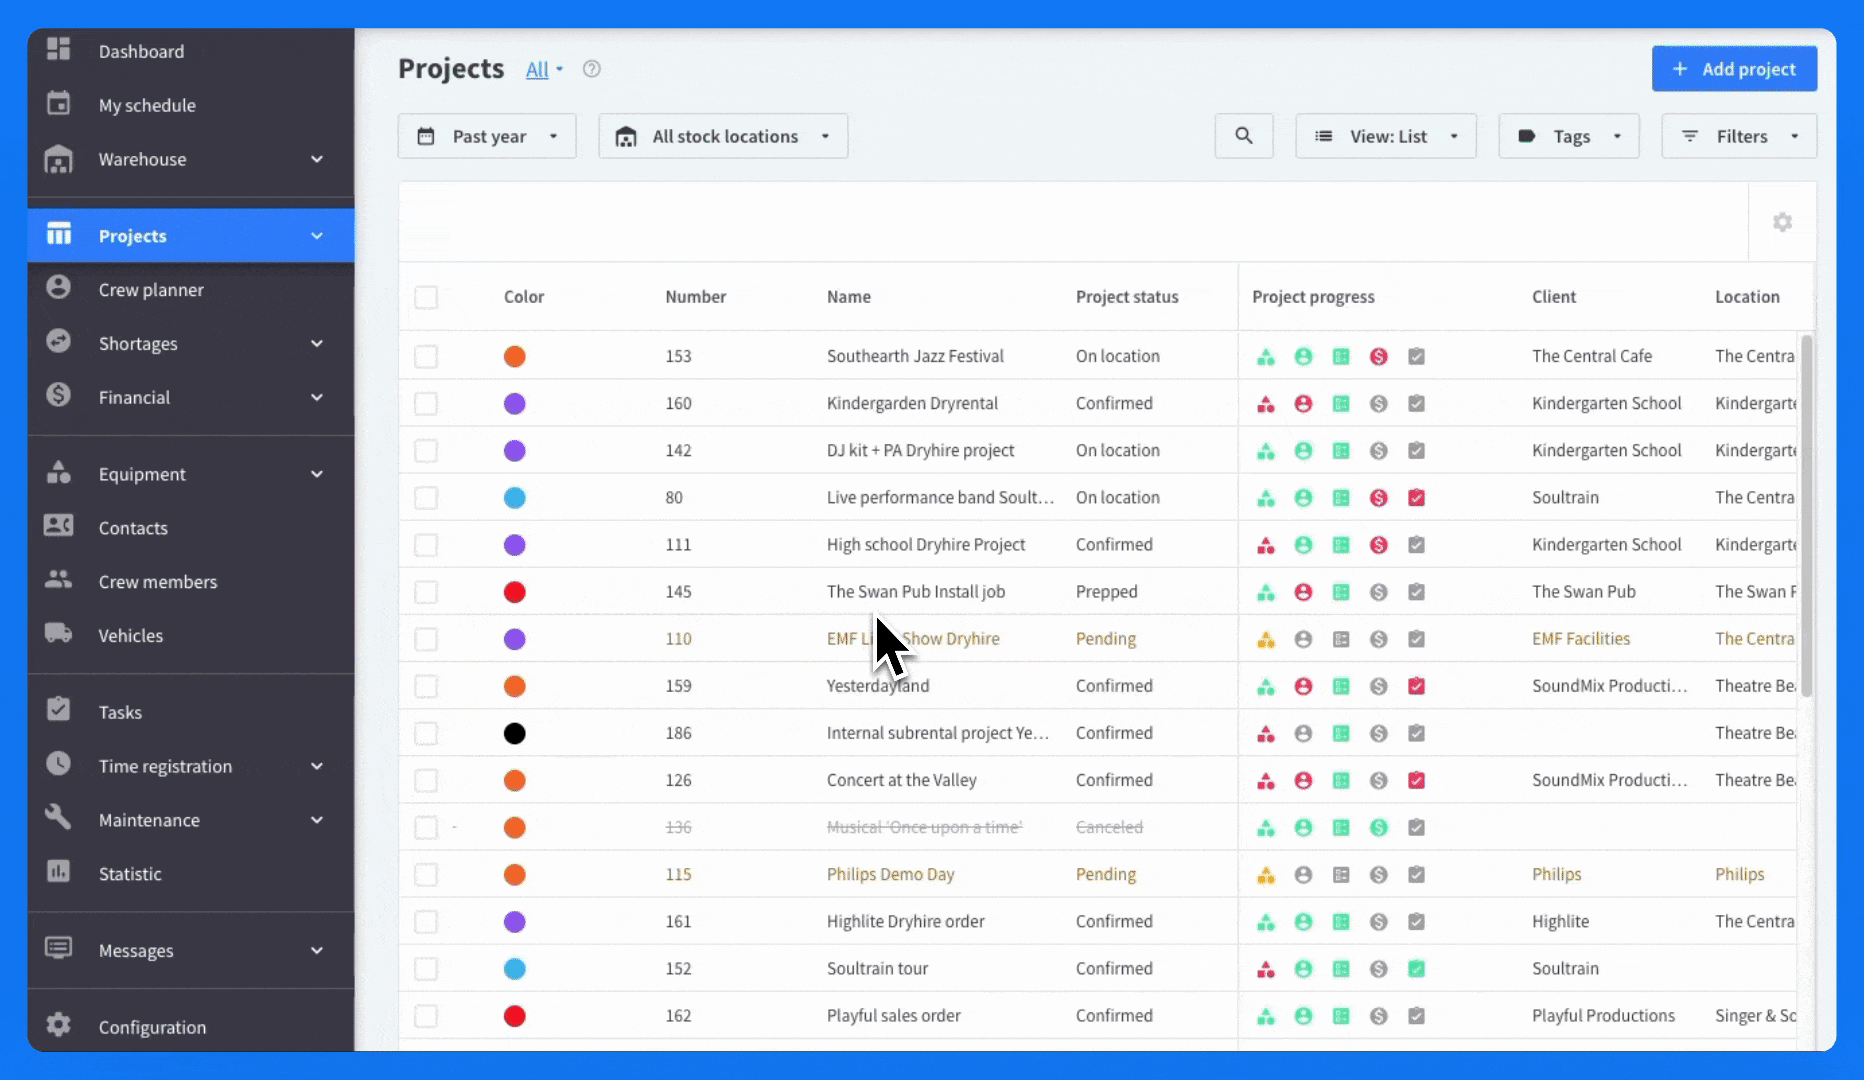
Task: Open Statistic from the sidebar
Action: pyautogui.click(x=130, y=873)
